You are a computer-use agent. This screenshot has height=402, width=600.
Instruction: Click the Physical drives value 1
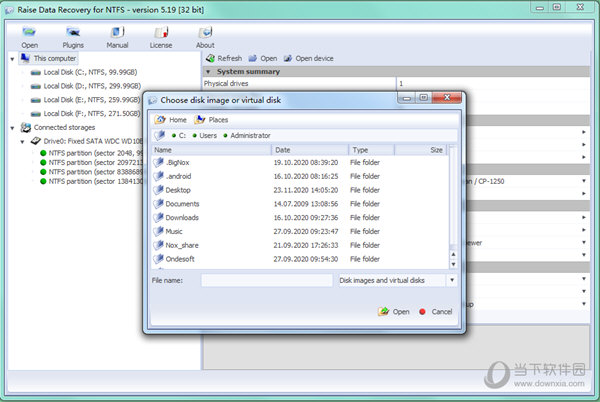click(401, 83)
